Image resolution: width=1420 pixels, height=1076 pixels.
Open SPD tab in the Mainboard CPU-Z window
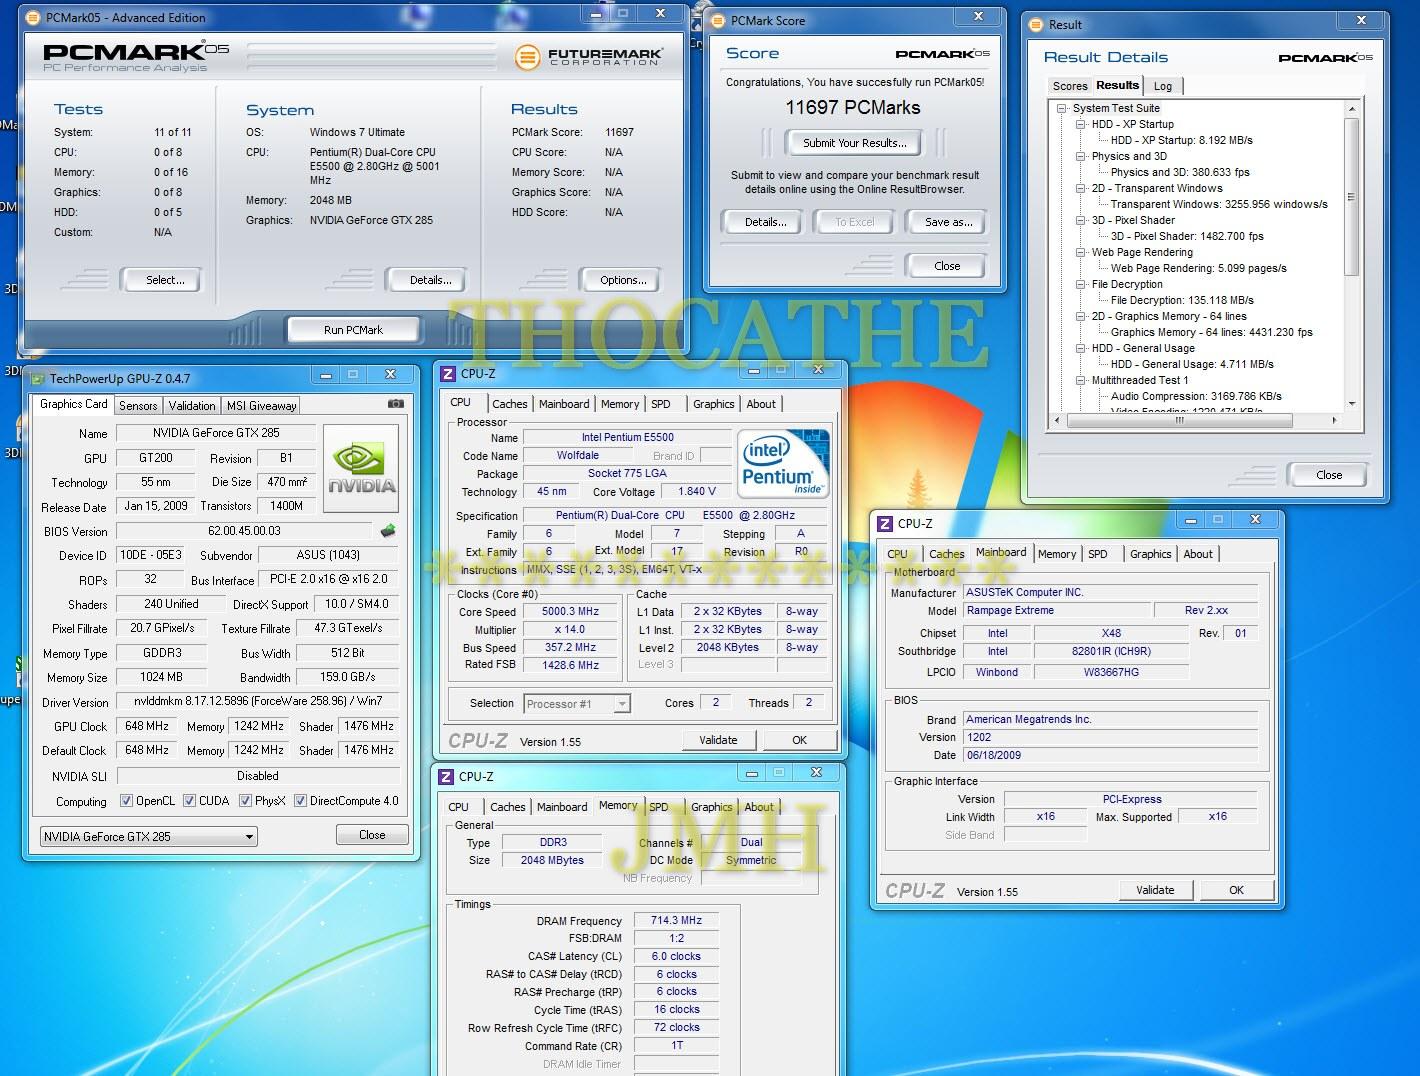click(1098, 554)
